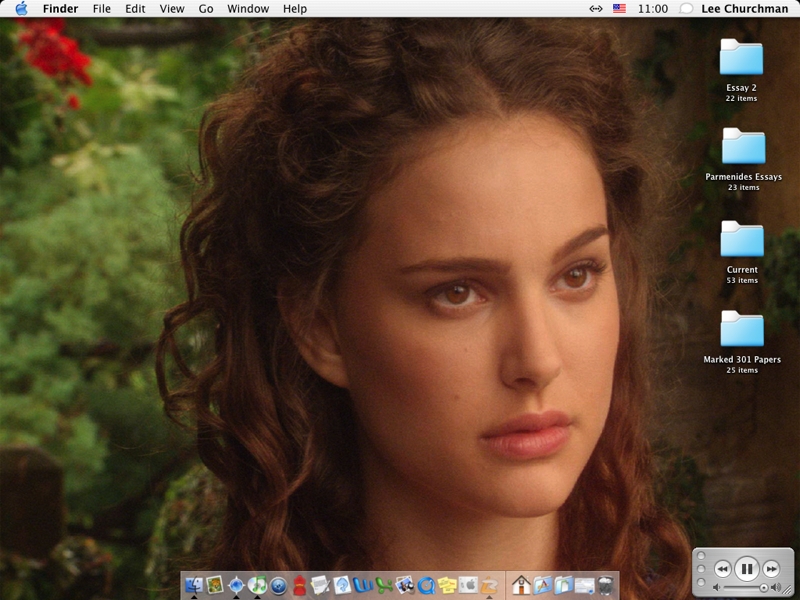Select the Parmenides Essays folder

(743, 147)
